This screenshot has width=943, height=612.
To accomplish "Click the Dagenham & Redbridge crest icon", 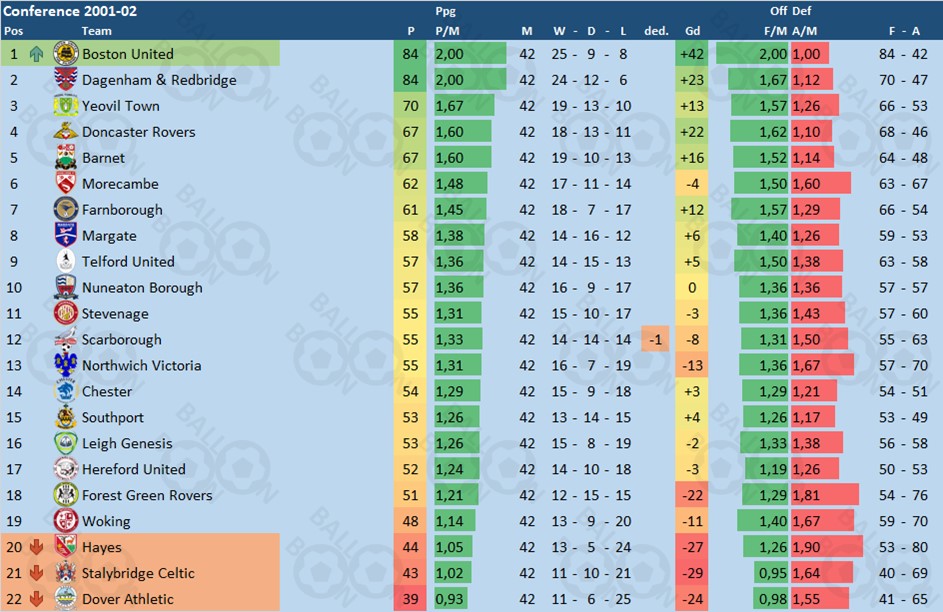I will click(x=66, y=79).
